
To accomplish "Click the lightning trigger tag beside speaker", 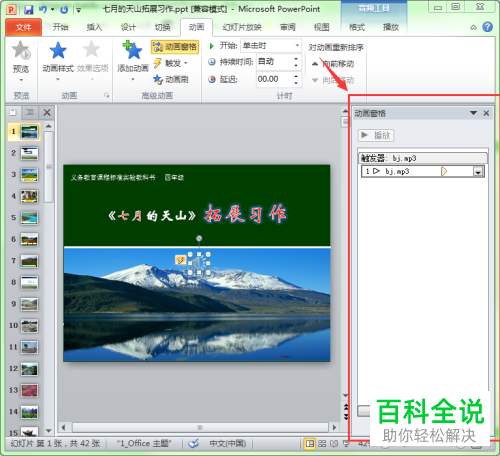I will point(180,260).
